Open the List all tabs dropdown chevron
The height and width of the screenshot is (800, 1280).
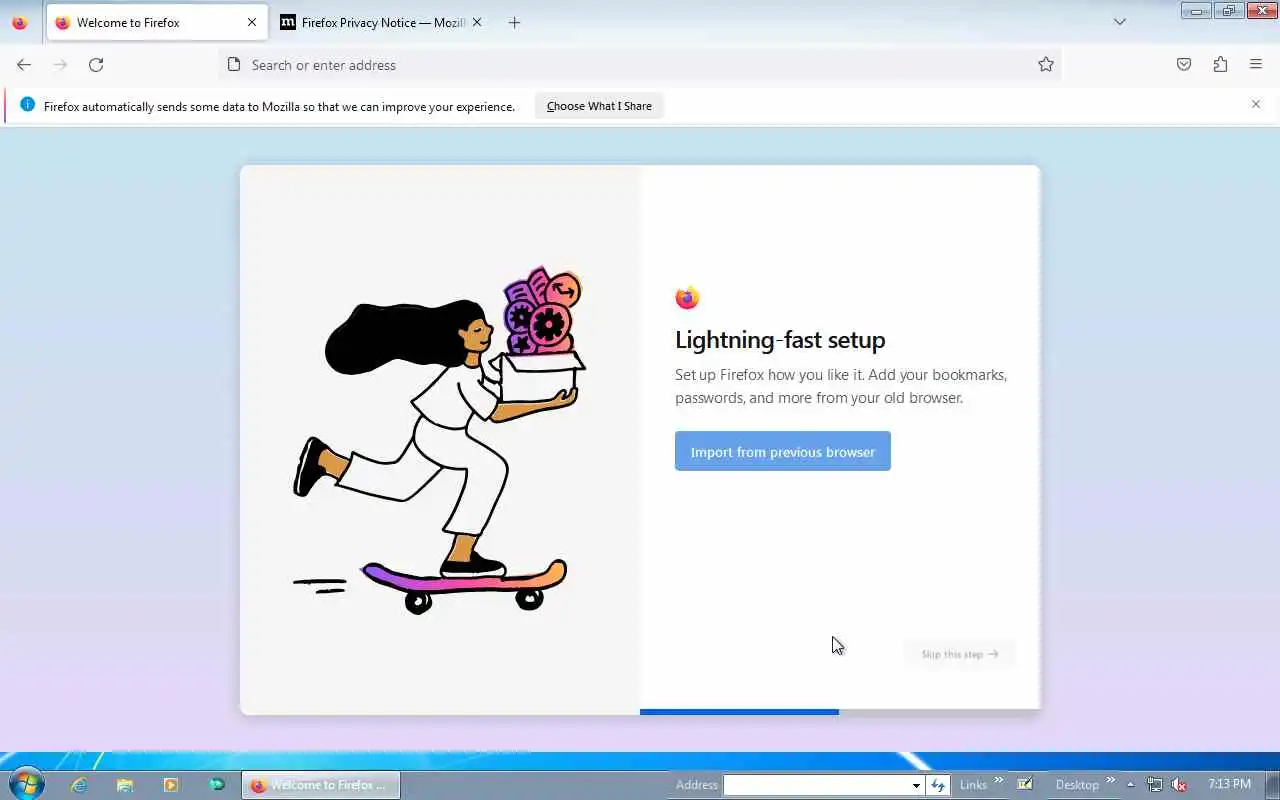click(x=1120, y=22)
